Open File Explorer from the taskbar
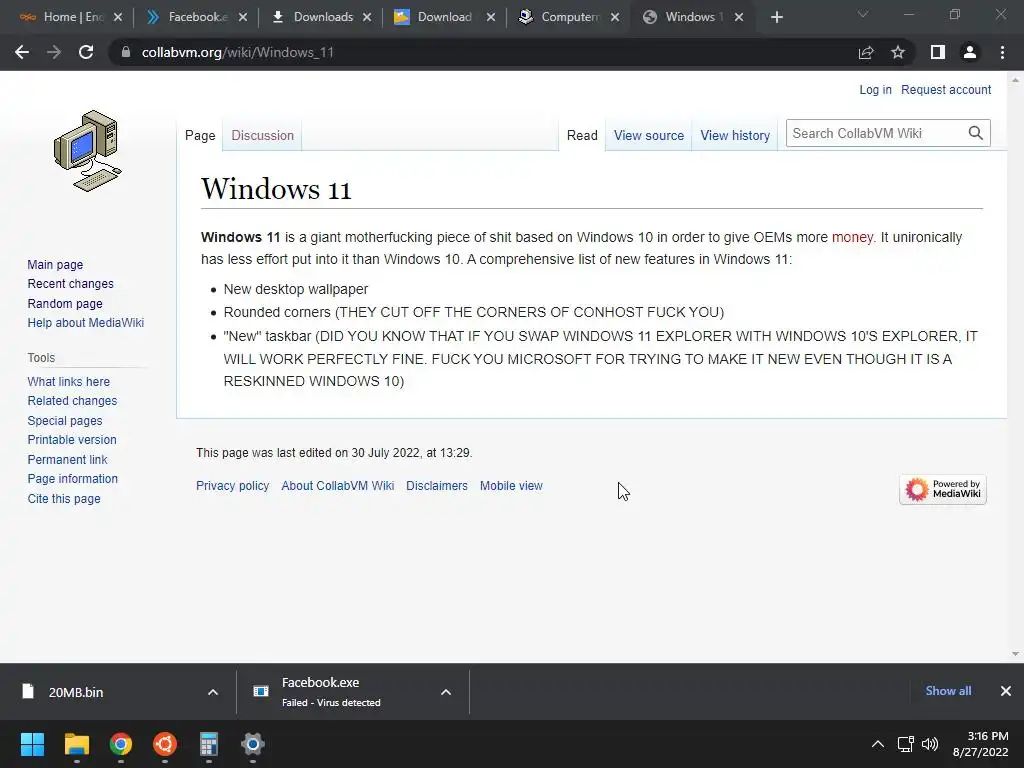This screenshot has width=1024, height=768. (76, 744)
